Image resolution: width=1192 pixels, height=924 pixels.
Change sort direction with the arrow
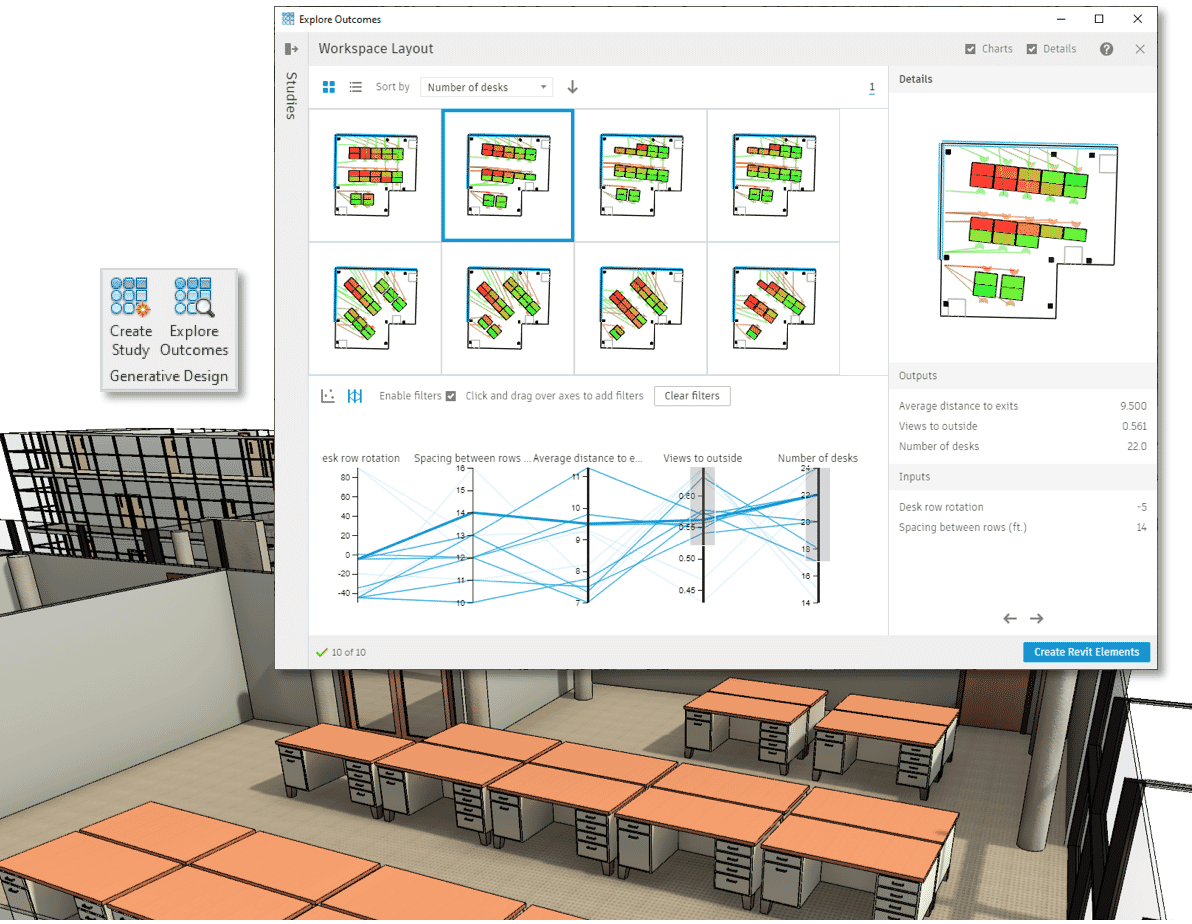(x=572, y=87)
